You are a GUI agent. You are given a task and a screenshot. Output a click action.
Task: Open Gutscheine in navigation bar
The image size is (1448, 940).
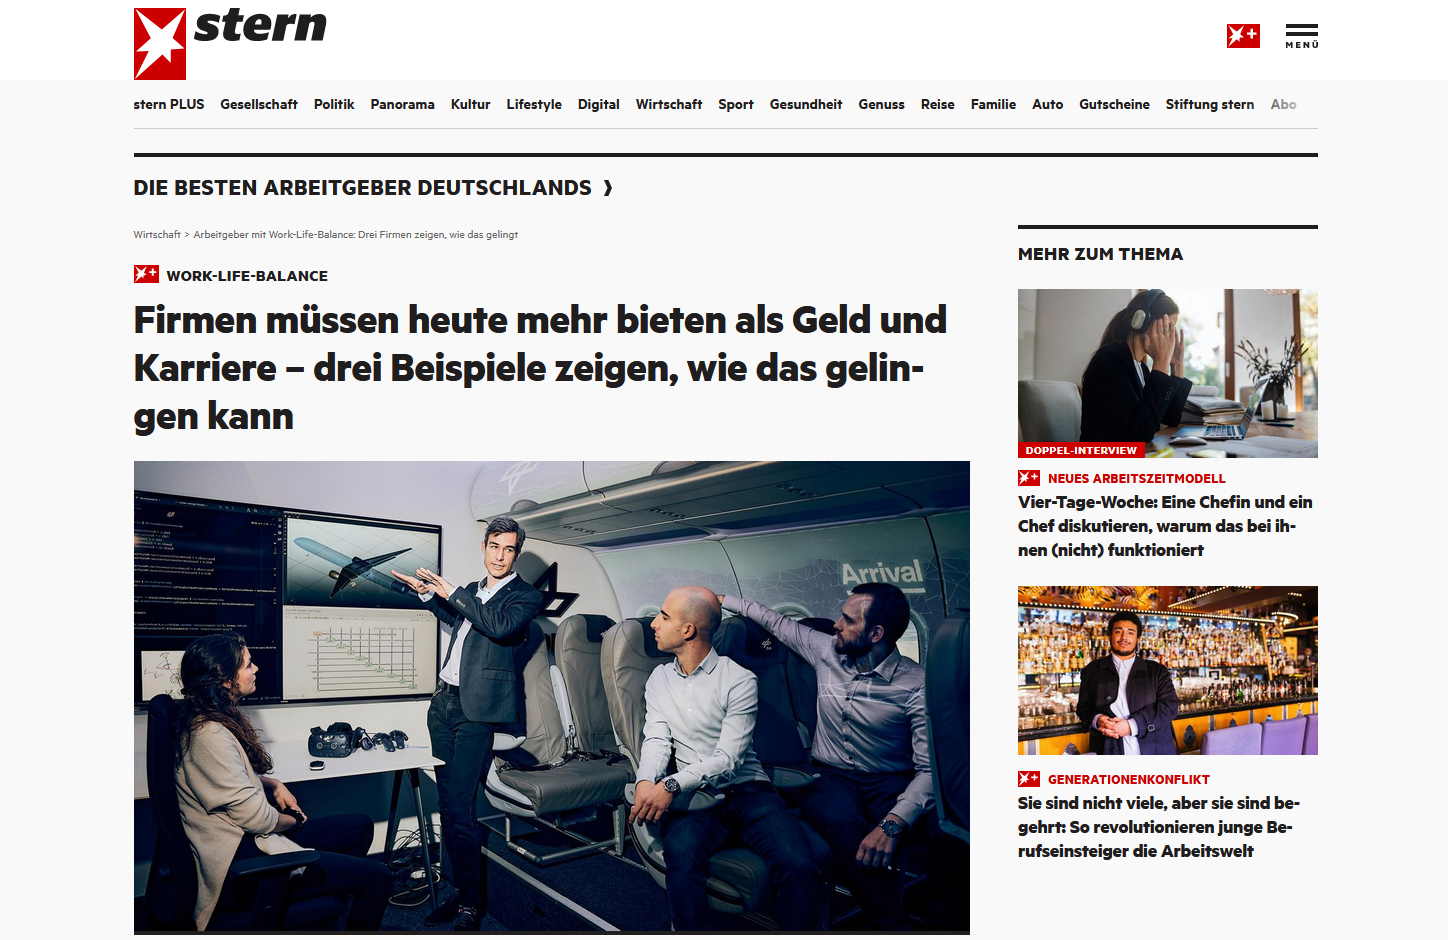coord(1114,104)
